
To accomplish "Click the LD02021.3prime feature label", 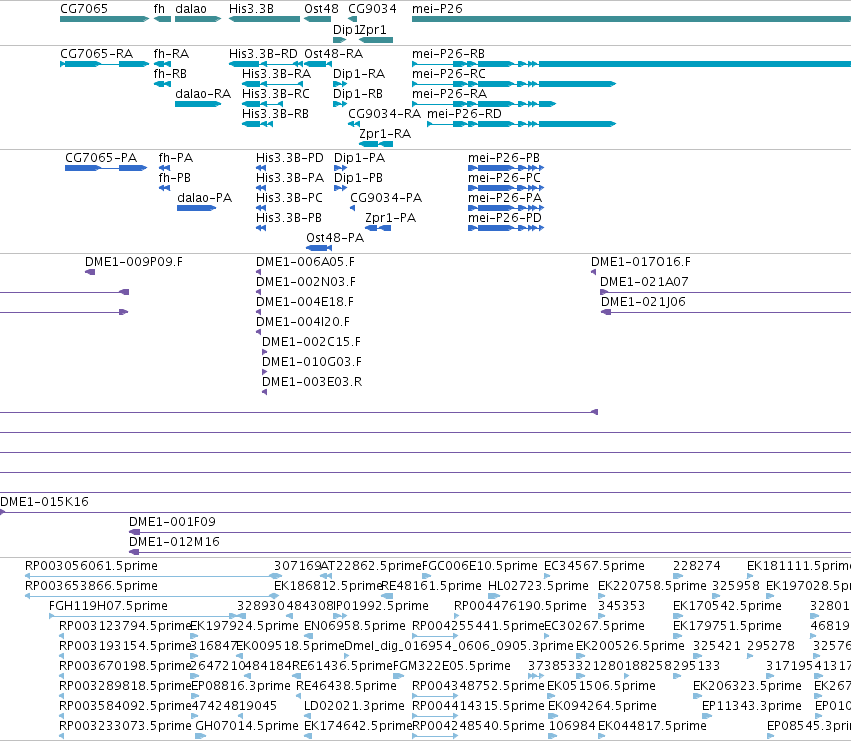I will (354, 706).
